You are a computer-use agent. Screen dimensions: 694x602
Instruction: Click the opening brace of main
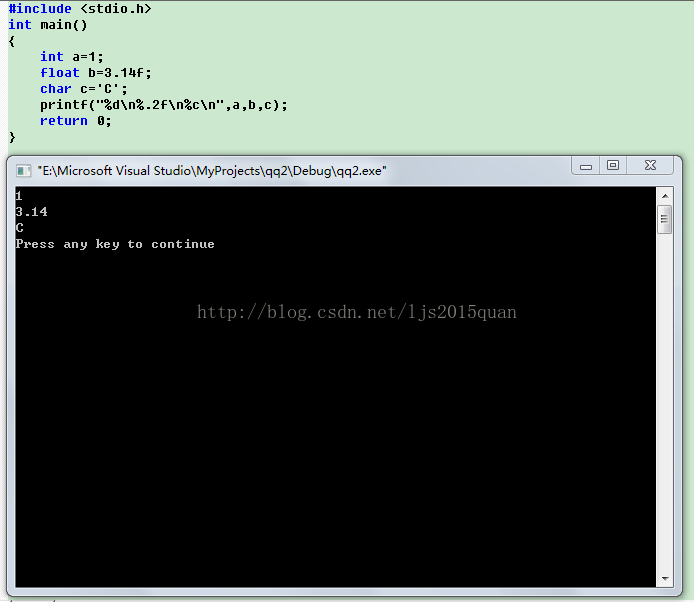(12, 41)
